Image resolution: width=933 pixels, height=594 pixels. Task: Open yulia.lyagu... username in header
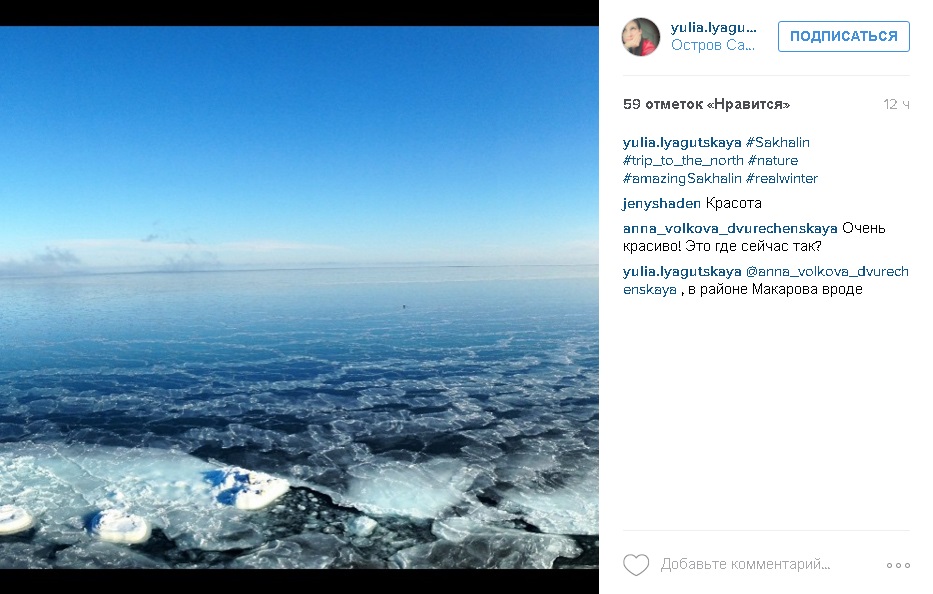point(713,27)
